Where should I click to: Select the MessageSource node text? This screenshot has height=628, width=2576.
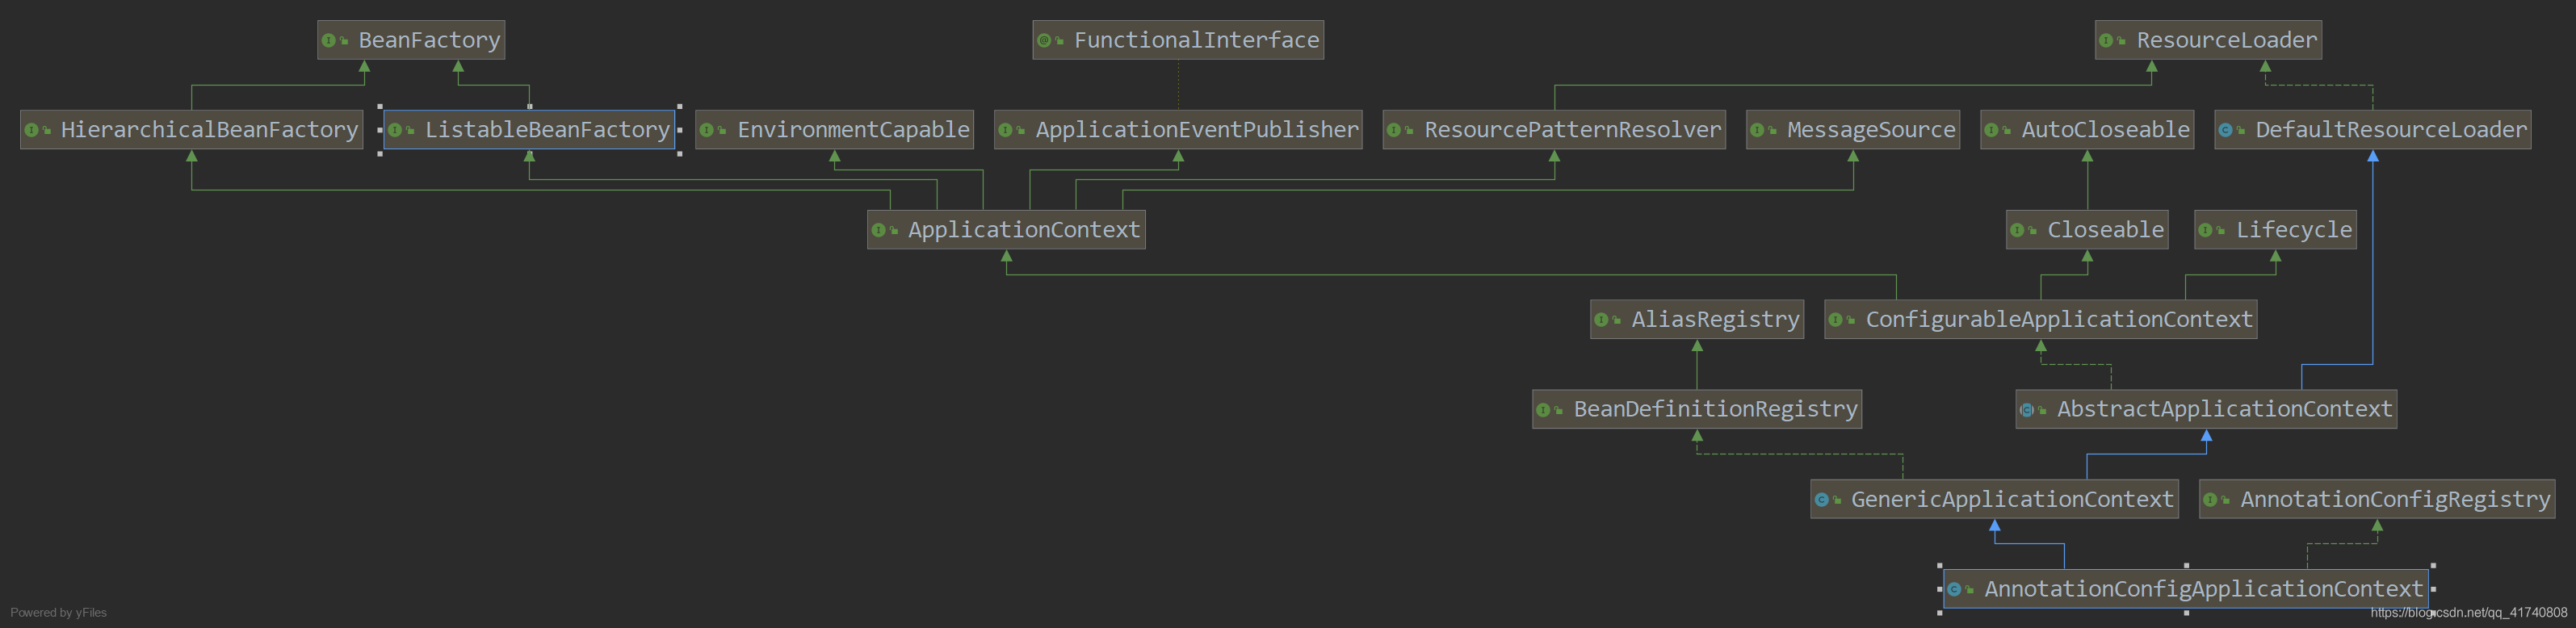(1871, 130)
